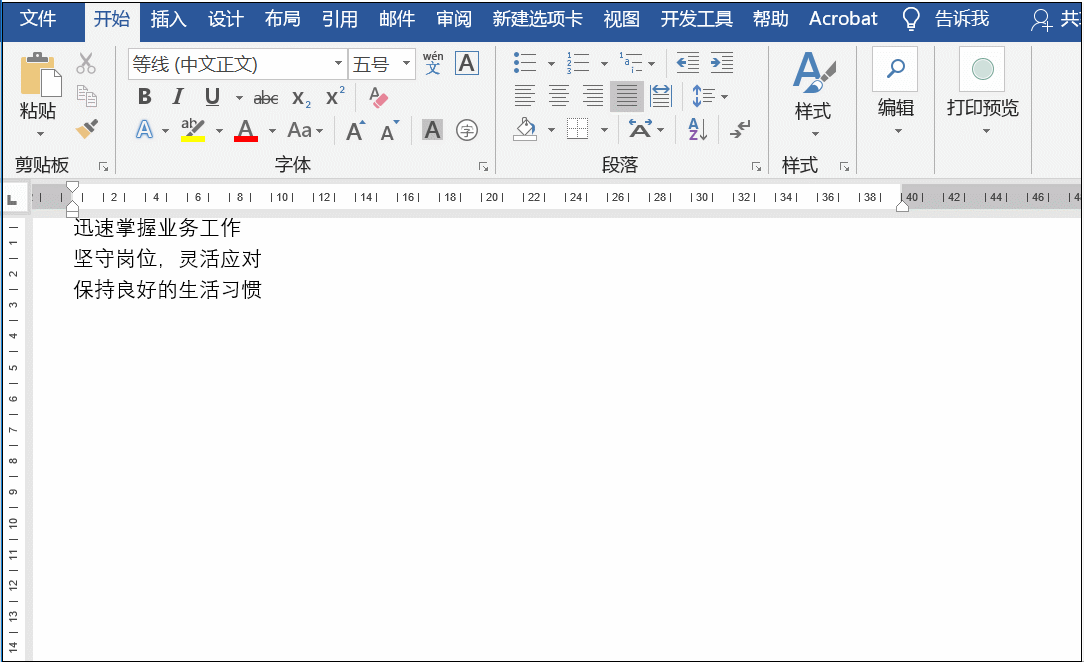Image resolution: width=1084 pixels, height=662 pixels.
Task: Increase paragraph indent
Action: click(721, 63)
